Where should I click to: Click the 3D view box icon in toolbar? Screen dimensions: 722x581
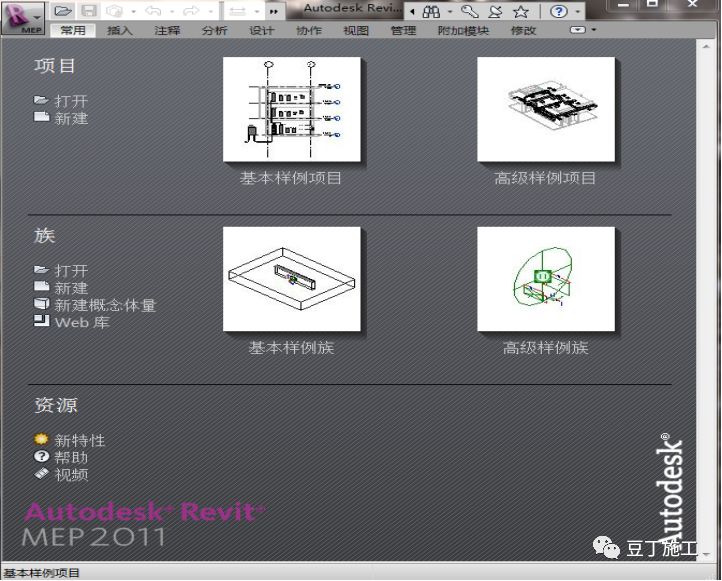115,11
